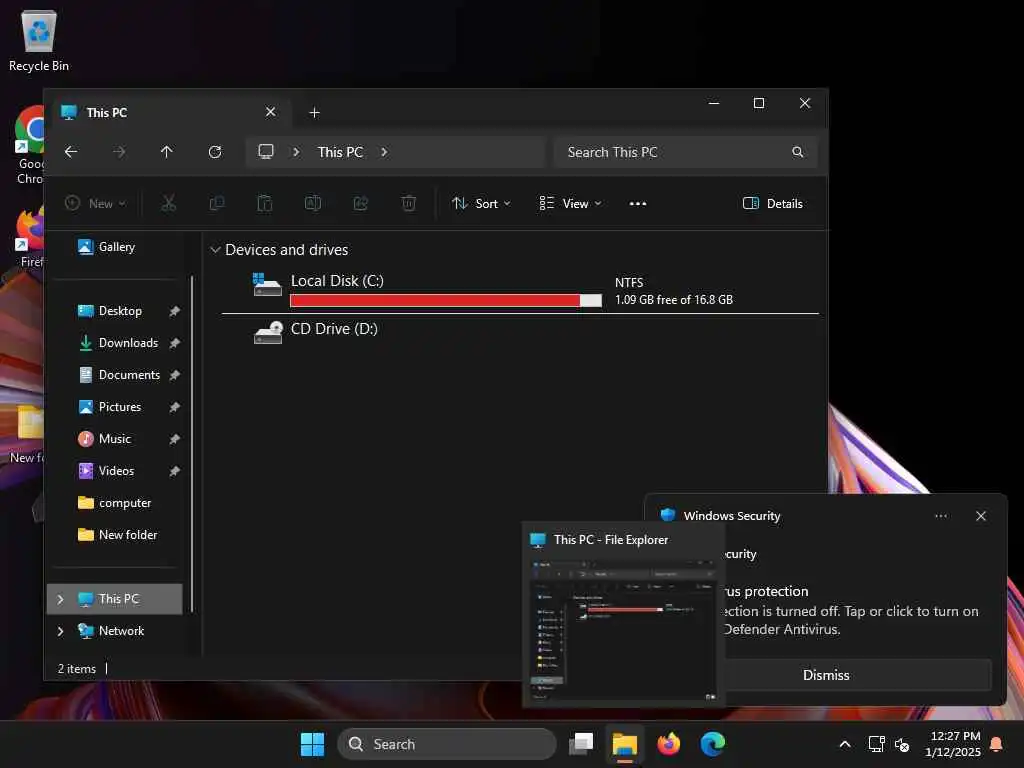Close the Windows Security notification

pos(980,517)
